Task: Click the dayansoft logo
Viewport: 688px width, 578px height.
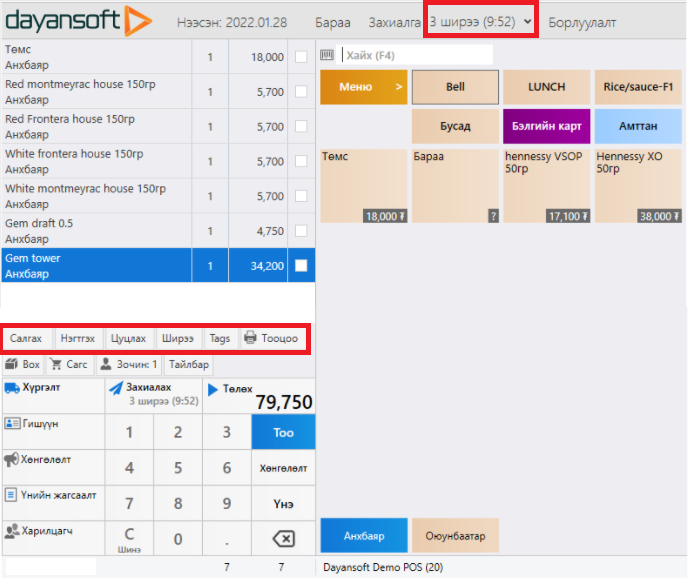Action: [79, 21]
